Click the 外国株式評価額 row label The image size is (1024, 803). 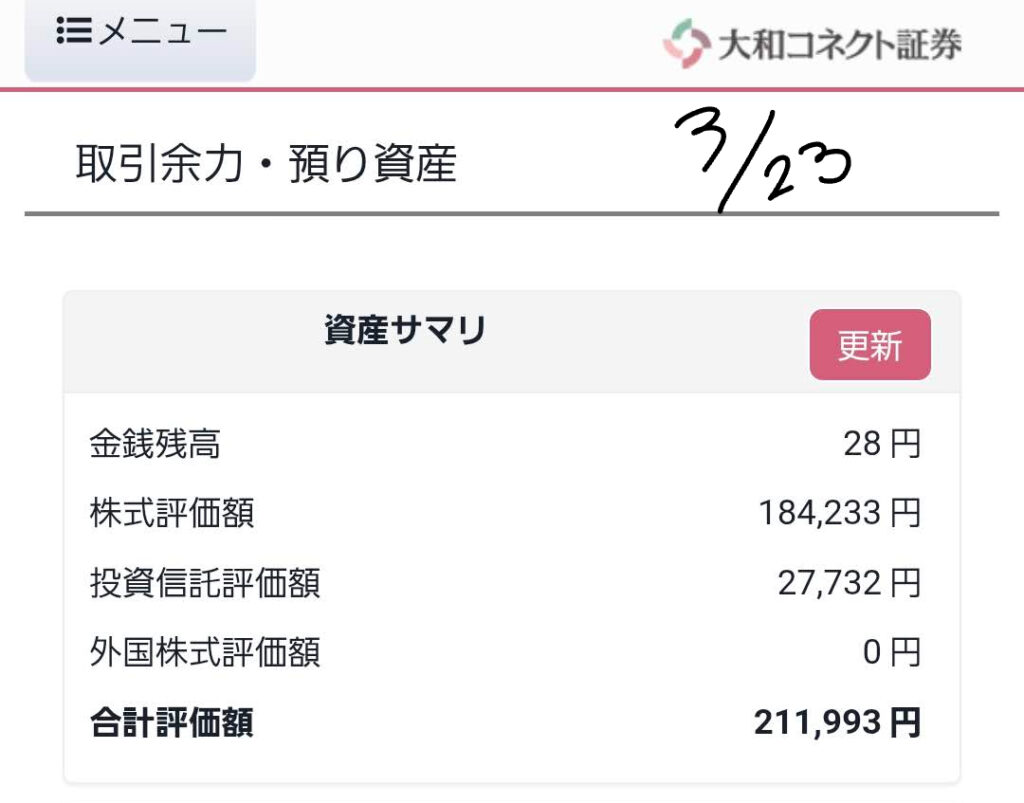(205, 652)
